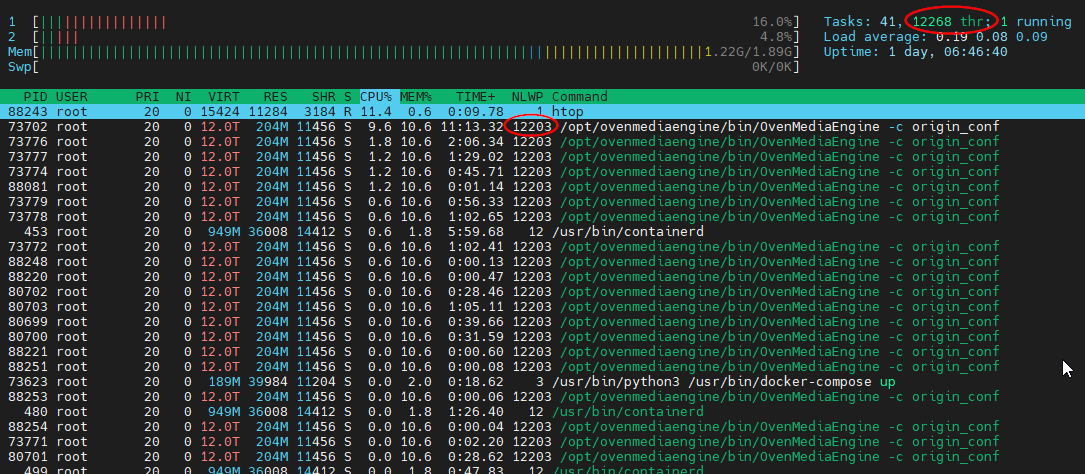Viewport: 1085px width, 474px height.
Task: Sort by the TIME+ column header
Action: click(x=475, y=96)
